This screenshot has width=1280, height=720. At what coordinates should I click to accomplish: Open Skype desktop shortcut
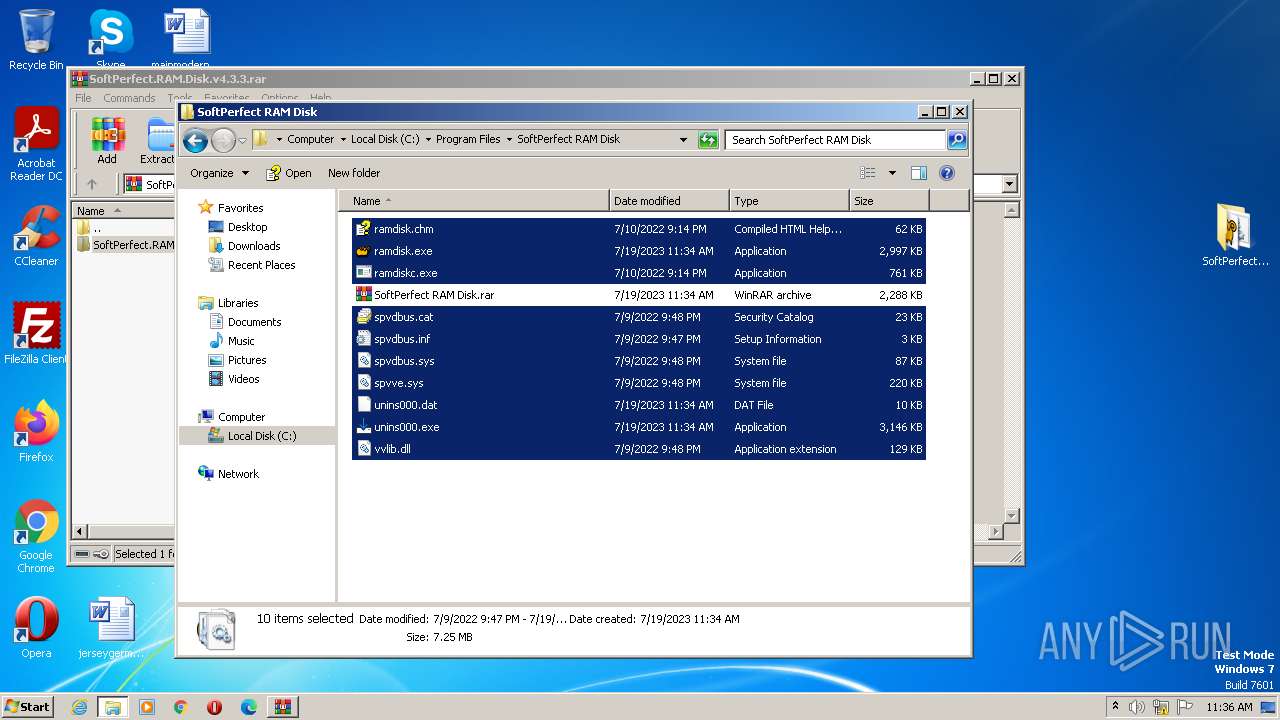coord(110,38)
